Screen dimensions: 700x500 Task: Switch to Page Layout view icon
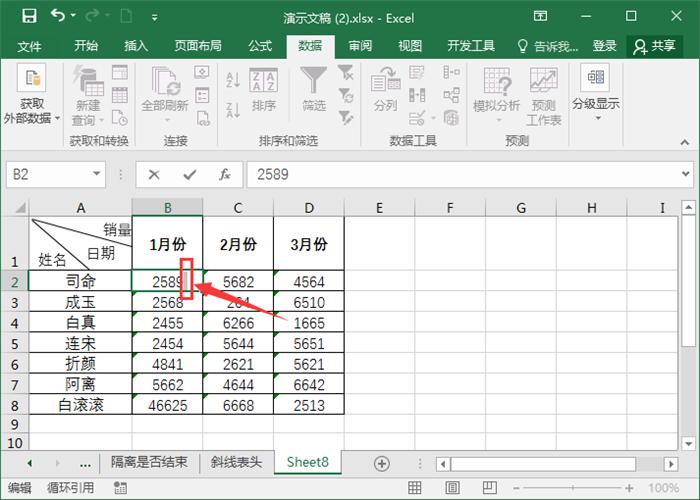[x=452, y=488]
